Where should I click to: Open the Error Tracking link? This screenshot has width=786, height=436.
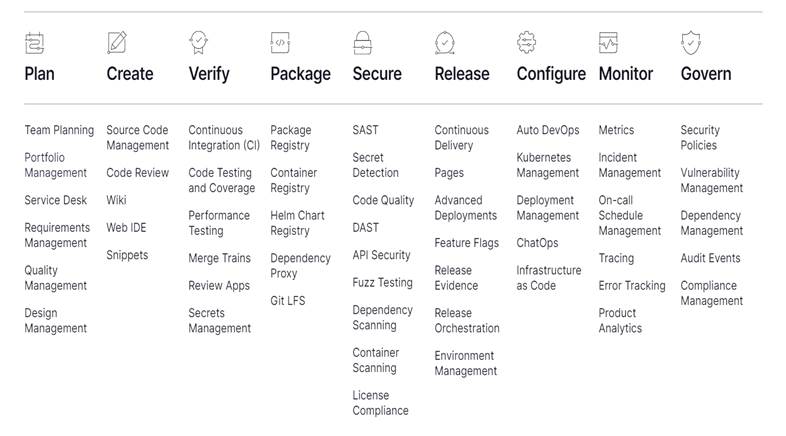[x=632, y=285]
